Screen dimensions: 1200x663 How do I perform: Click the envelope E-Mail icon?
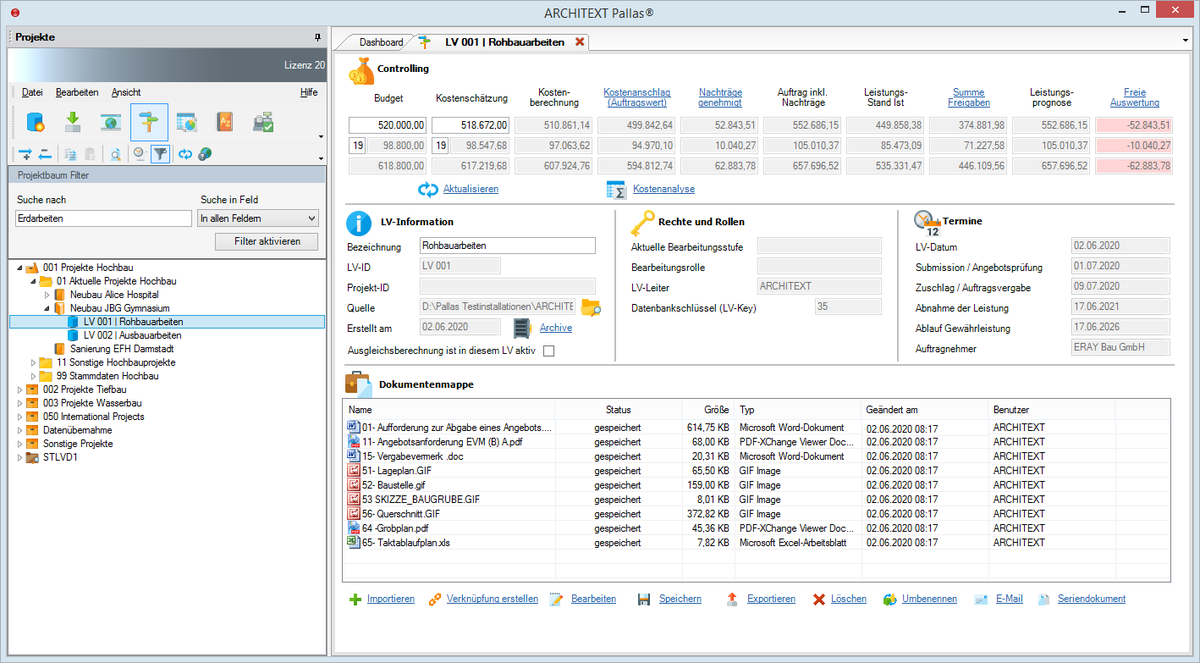[981, 599]
